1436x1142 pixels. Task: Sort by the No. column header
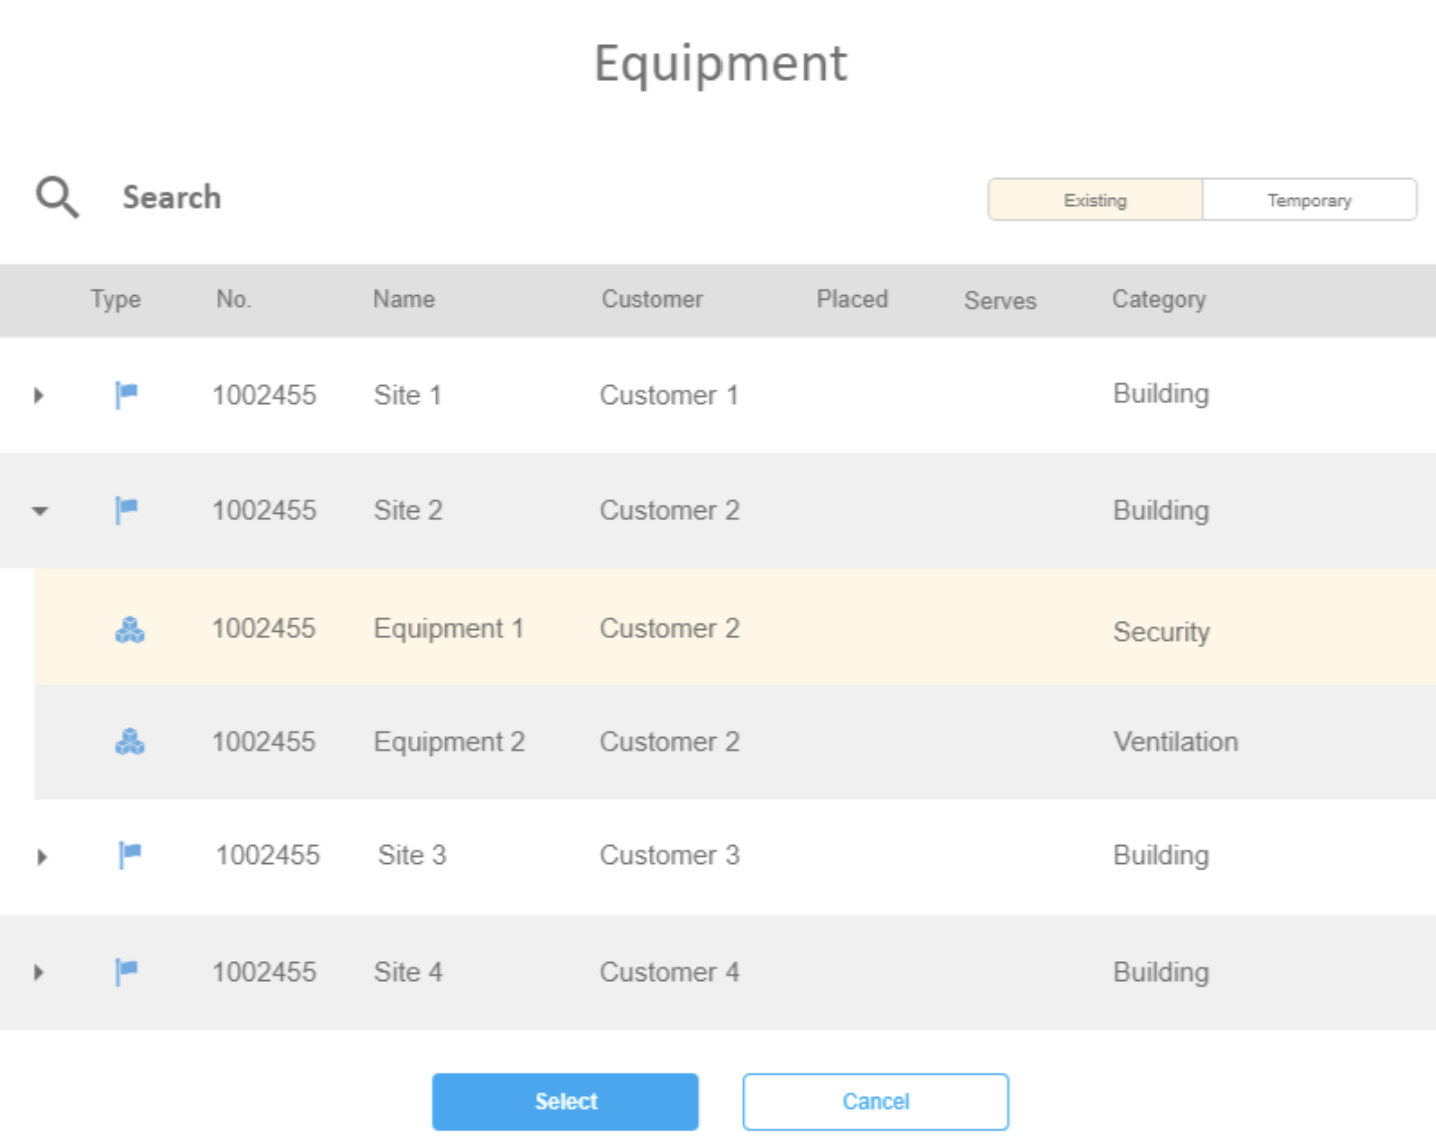point(233,299)
